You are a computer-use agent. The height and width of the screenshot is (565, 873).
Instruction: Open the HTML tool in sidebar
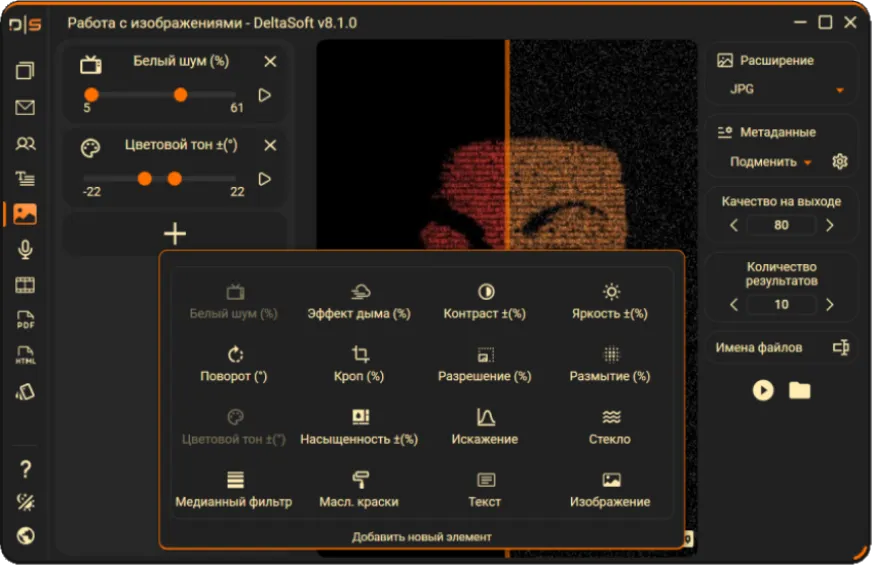coord(25,355)
